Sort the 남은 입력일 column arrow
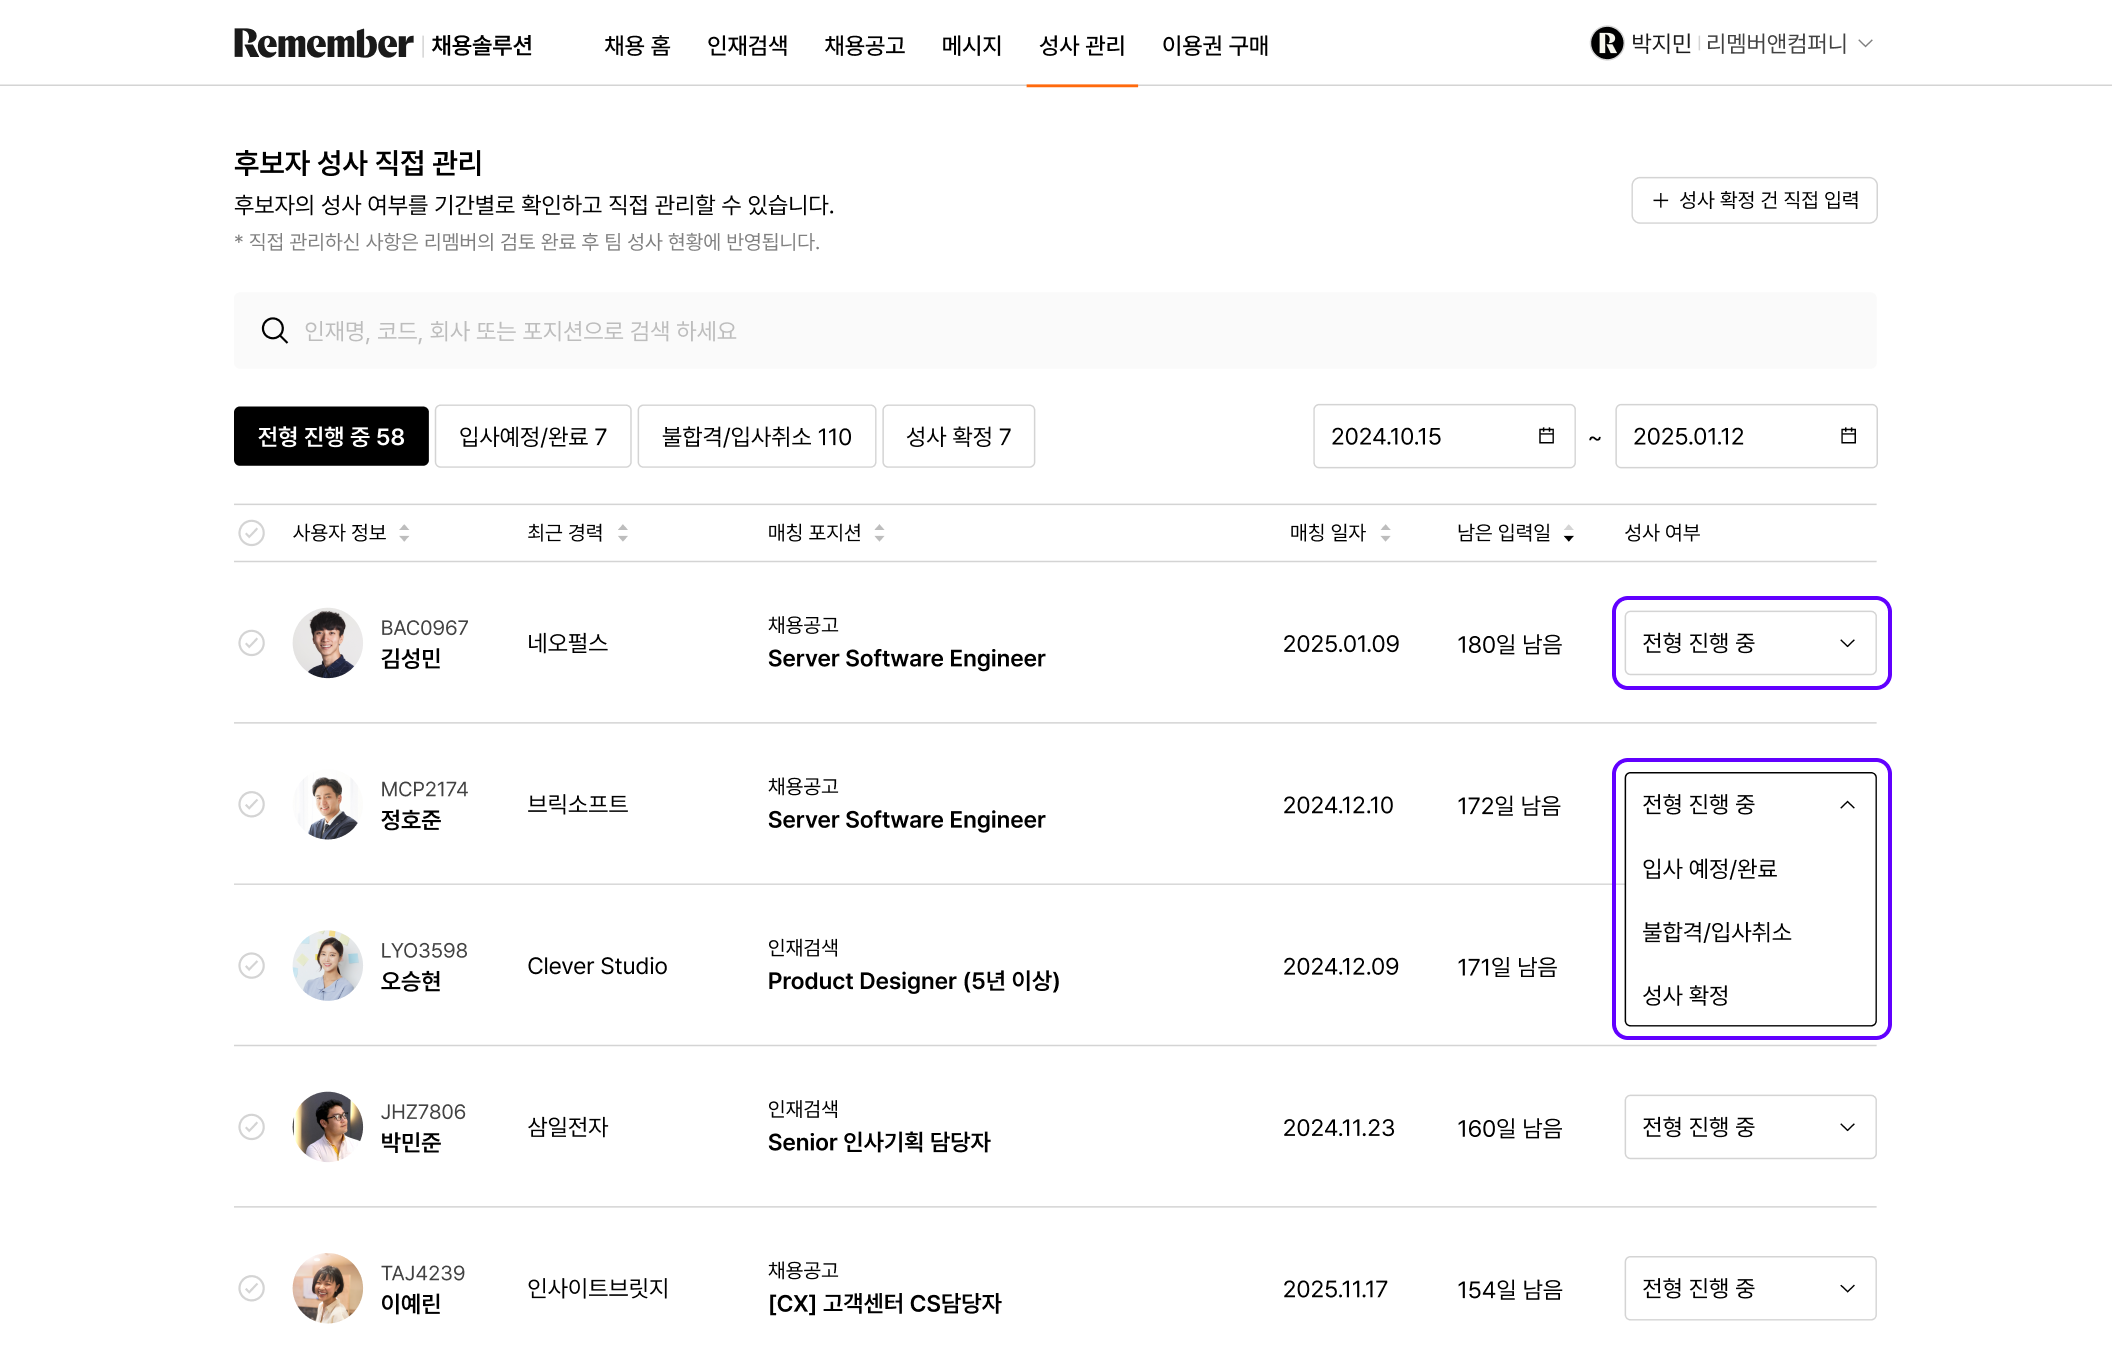 (1570, 533)
